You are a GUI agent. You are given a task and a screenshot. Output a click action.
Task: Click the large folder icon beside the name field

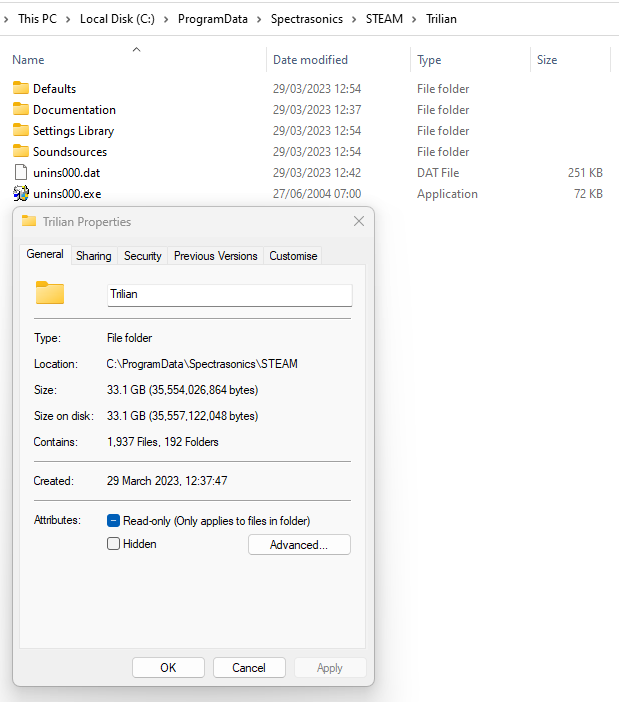pos(50,293)
